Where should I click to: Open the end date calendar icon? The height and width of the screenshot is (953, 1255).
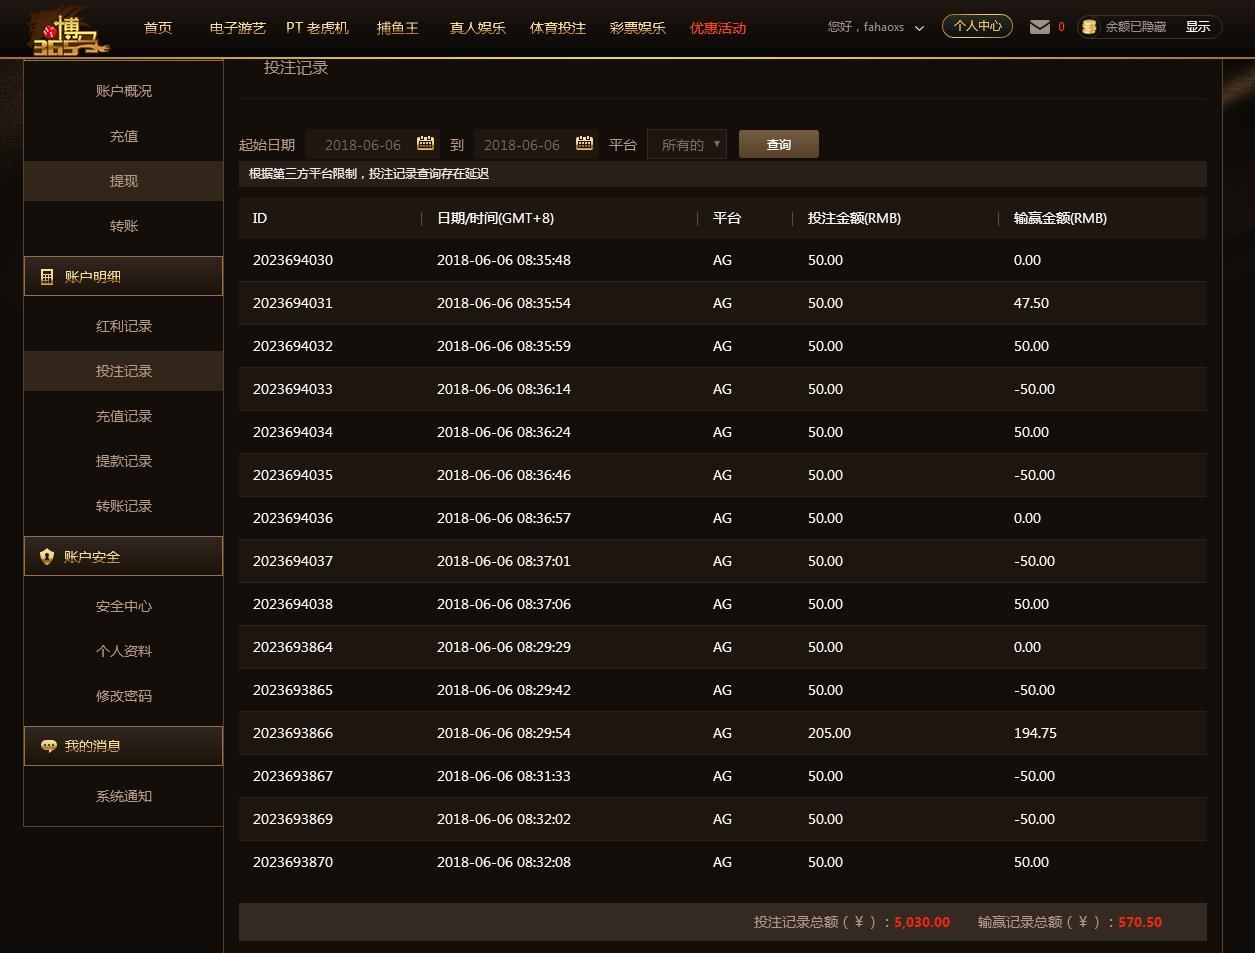585,143
